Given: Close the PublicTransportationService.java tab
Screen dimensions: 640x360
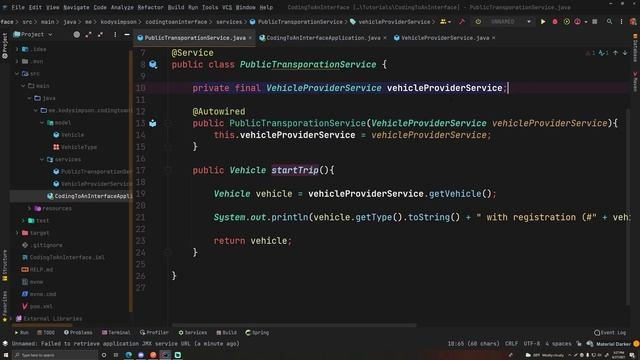Looking at the screenshot, I should coord(250,38).
